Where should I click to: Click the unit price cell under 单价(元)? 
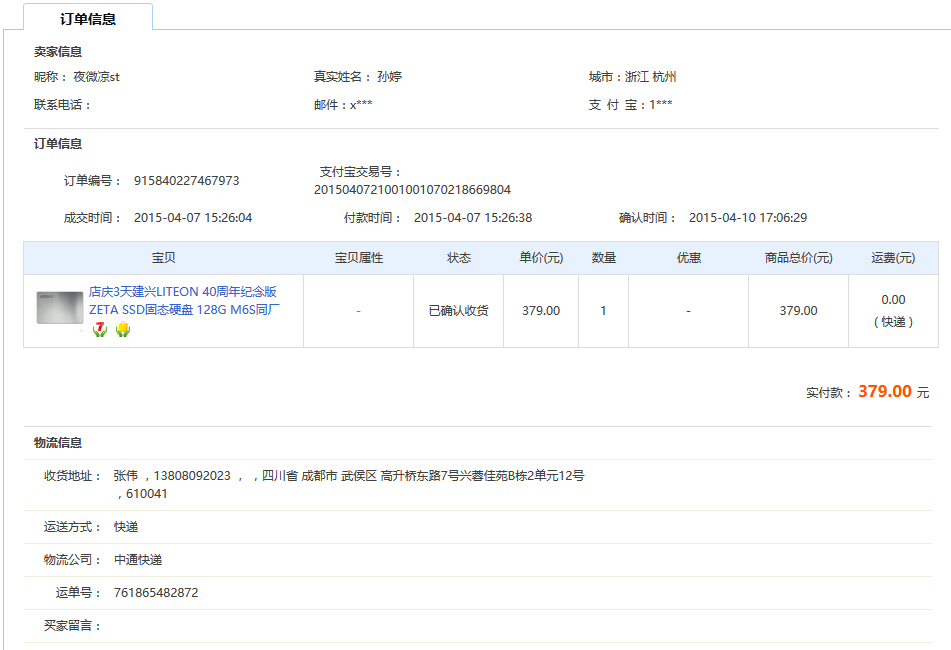coord(541,311)
